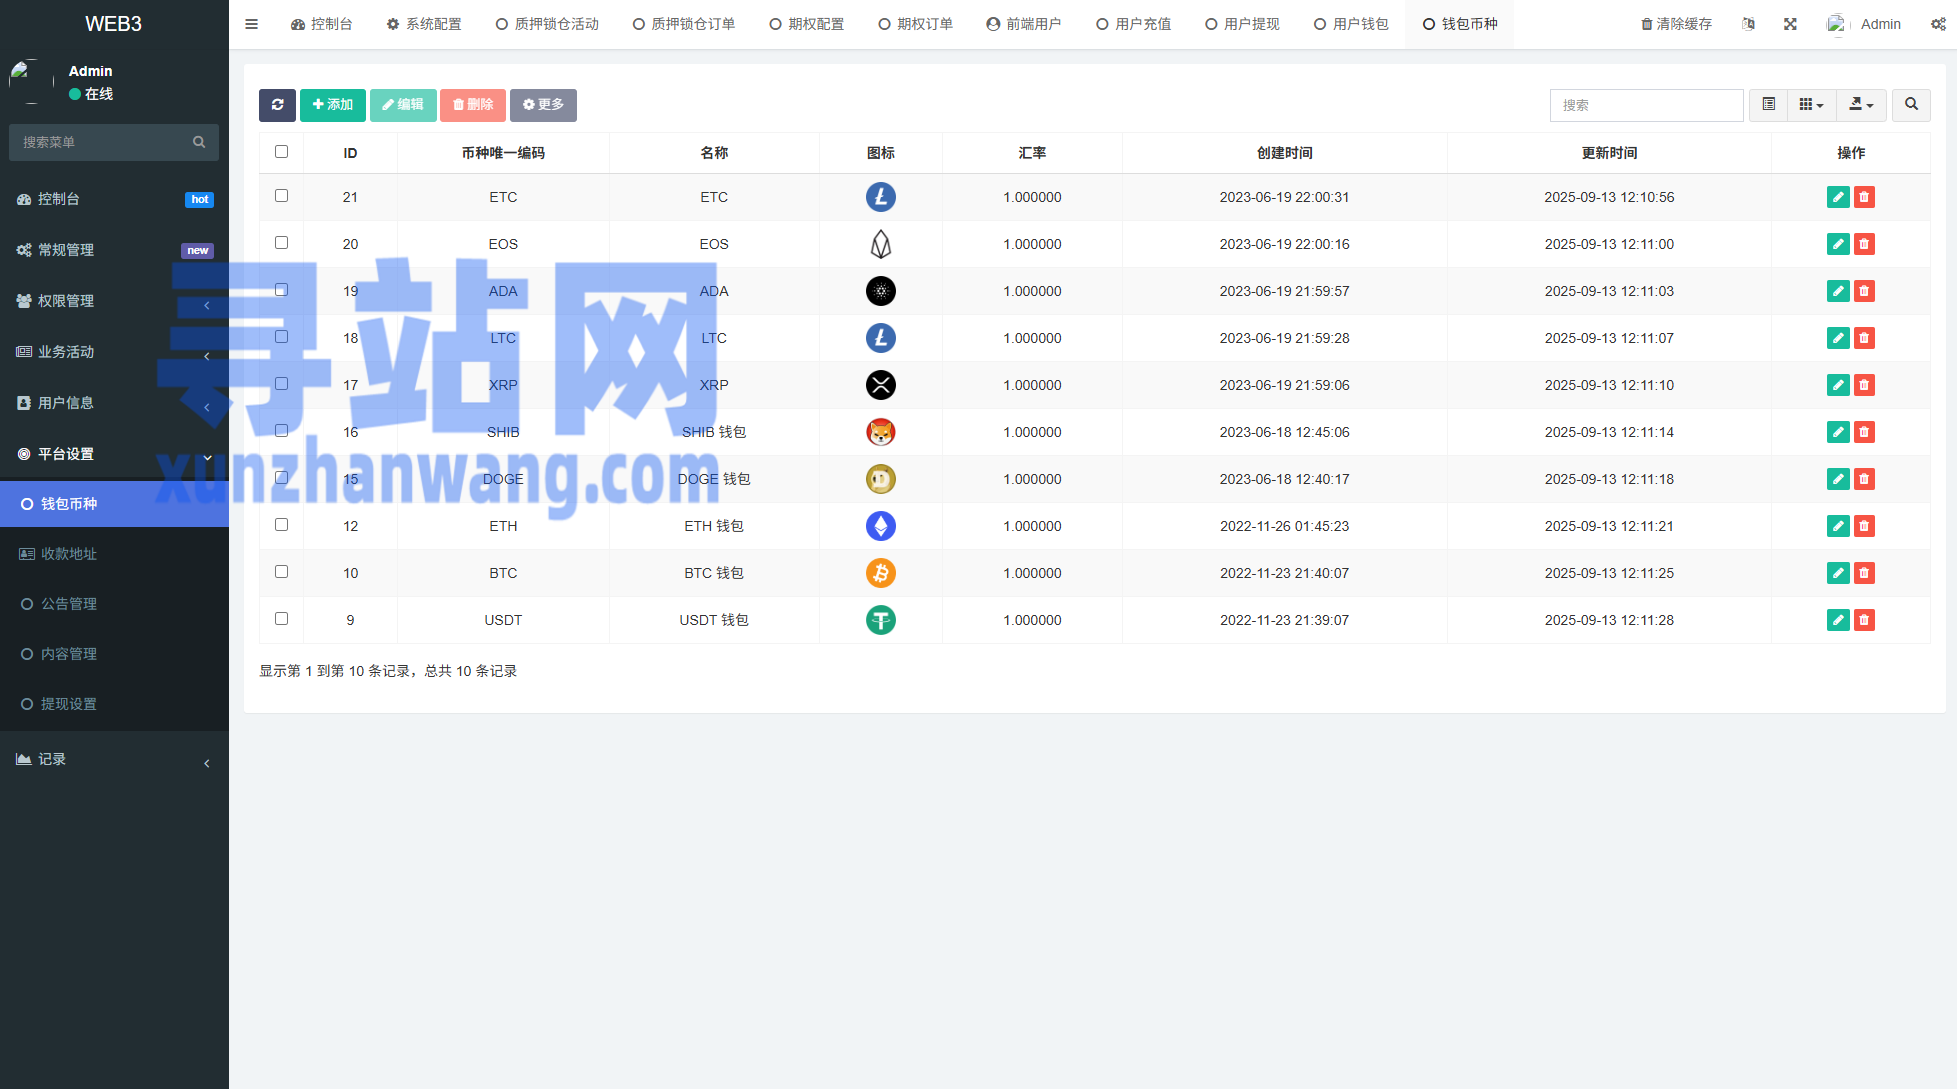Click the refresh table icon button
This screenshot has width=1957, height=1089.
277,105
